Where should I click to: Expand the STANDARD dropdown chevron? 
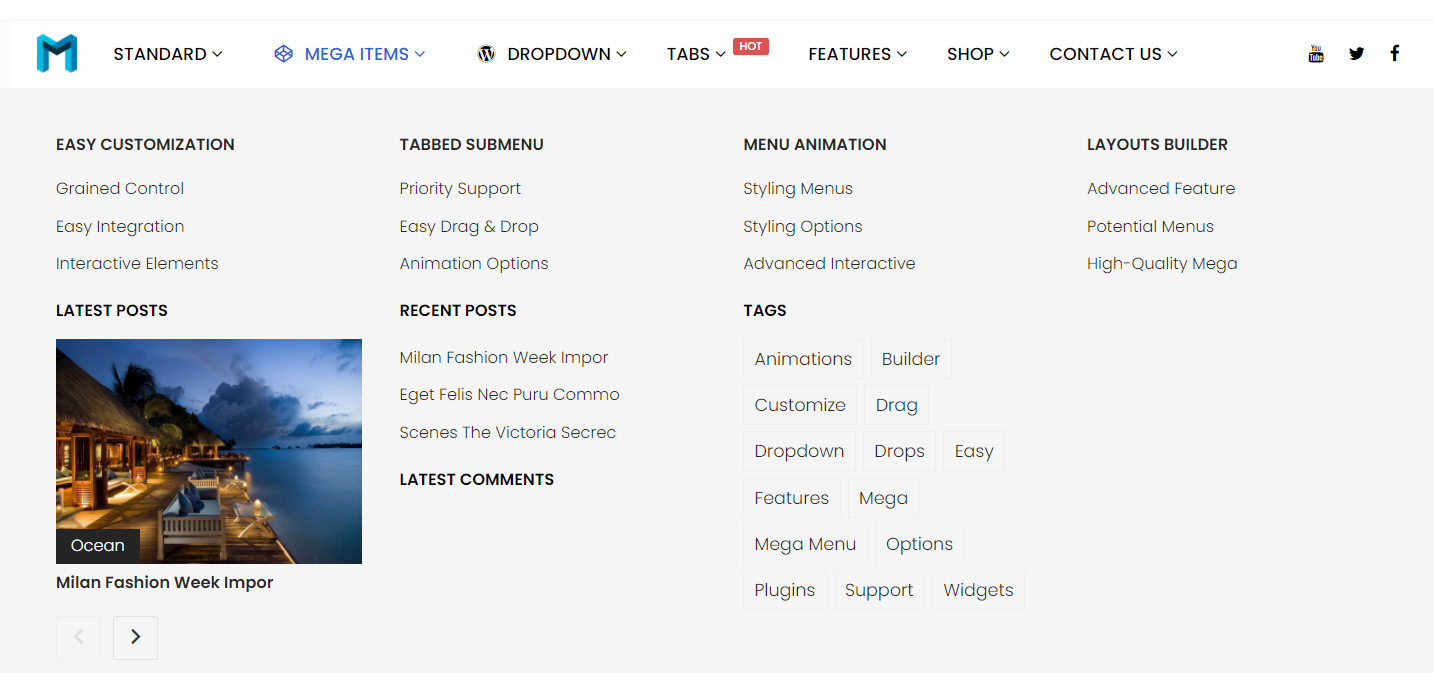[x=215, y=55]
